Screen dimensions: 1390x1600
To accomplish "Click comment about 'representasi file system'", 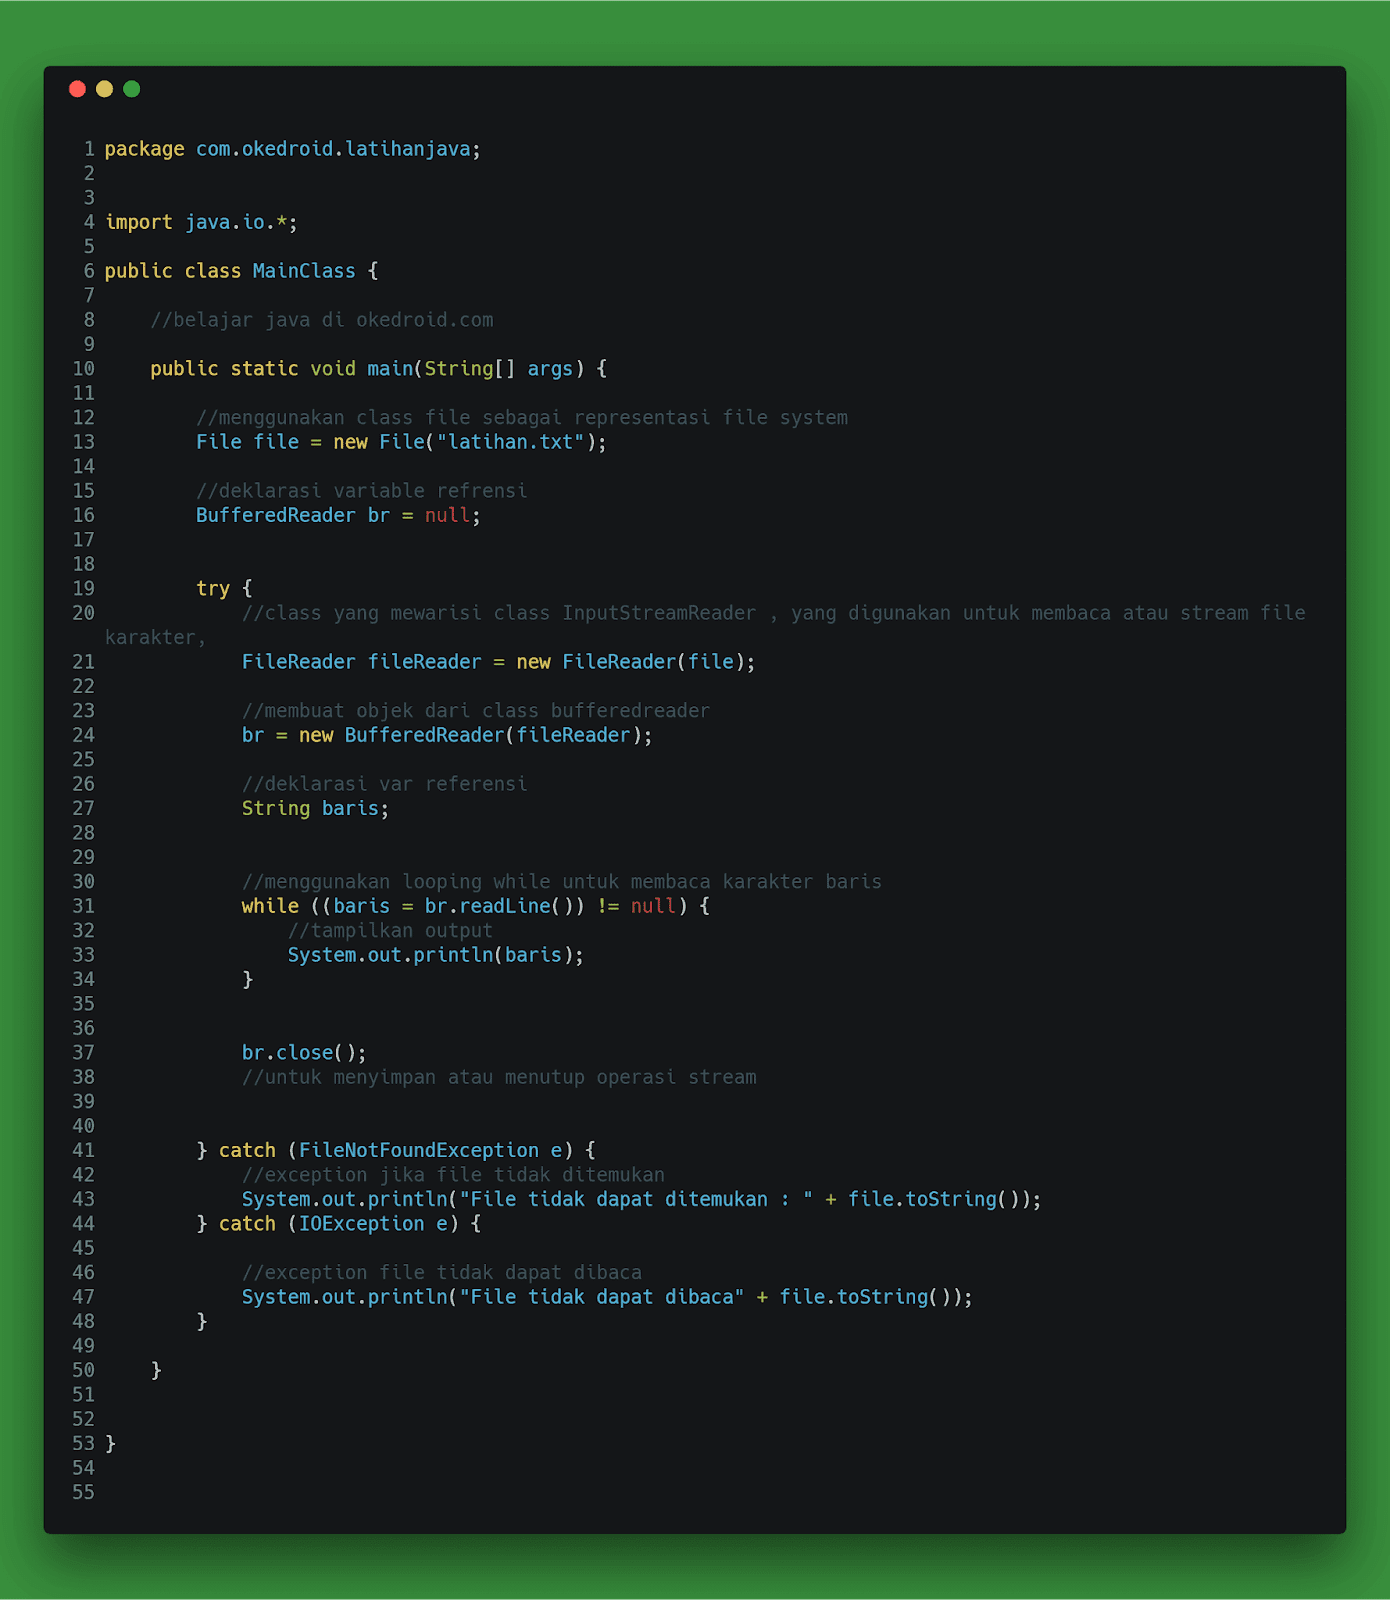I will pos(522,418).
